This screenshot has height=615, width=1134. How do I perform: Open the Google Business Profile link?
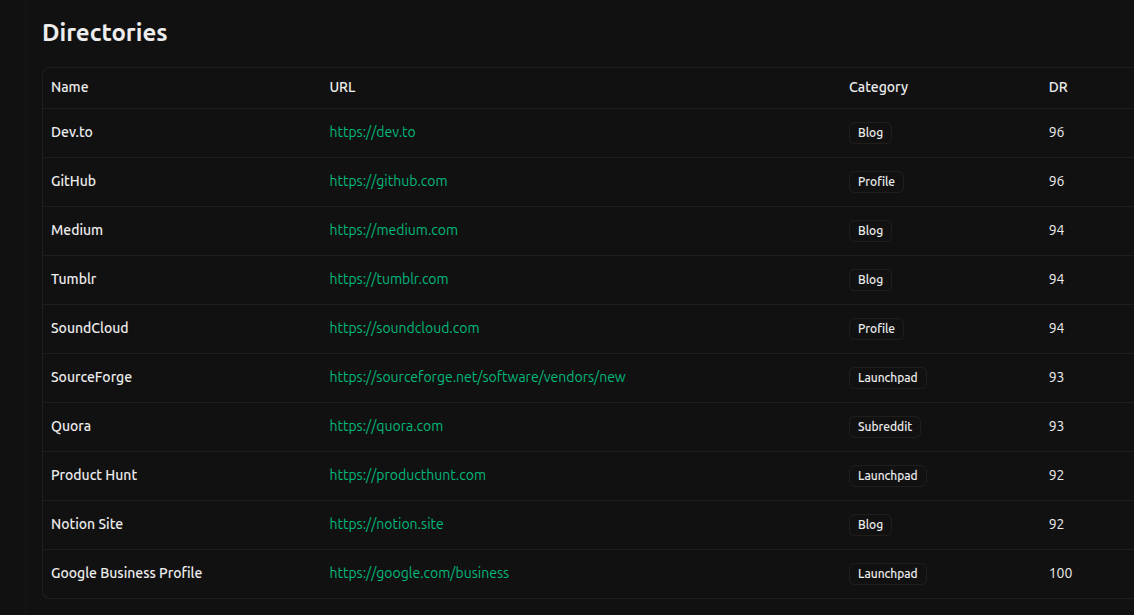(x=418, y=573)
